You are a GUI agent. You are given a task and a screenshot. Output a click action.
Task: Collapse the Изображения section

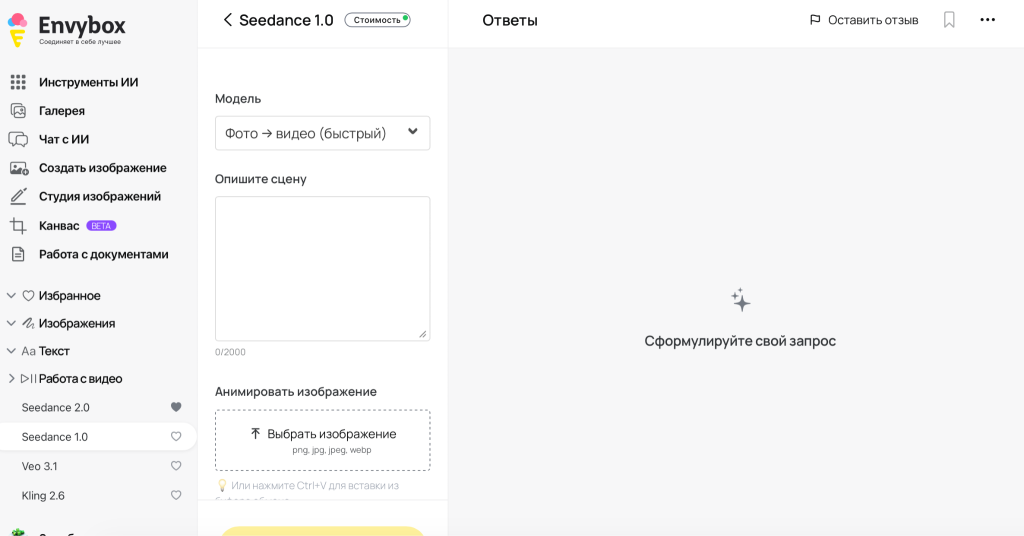11,323
